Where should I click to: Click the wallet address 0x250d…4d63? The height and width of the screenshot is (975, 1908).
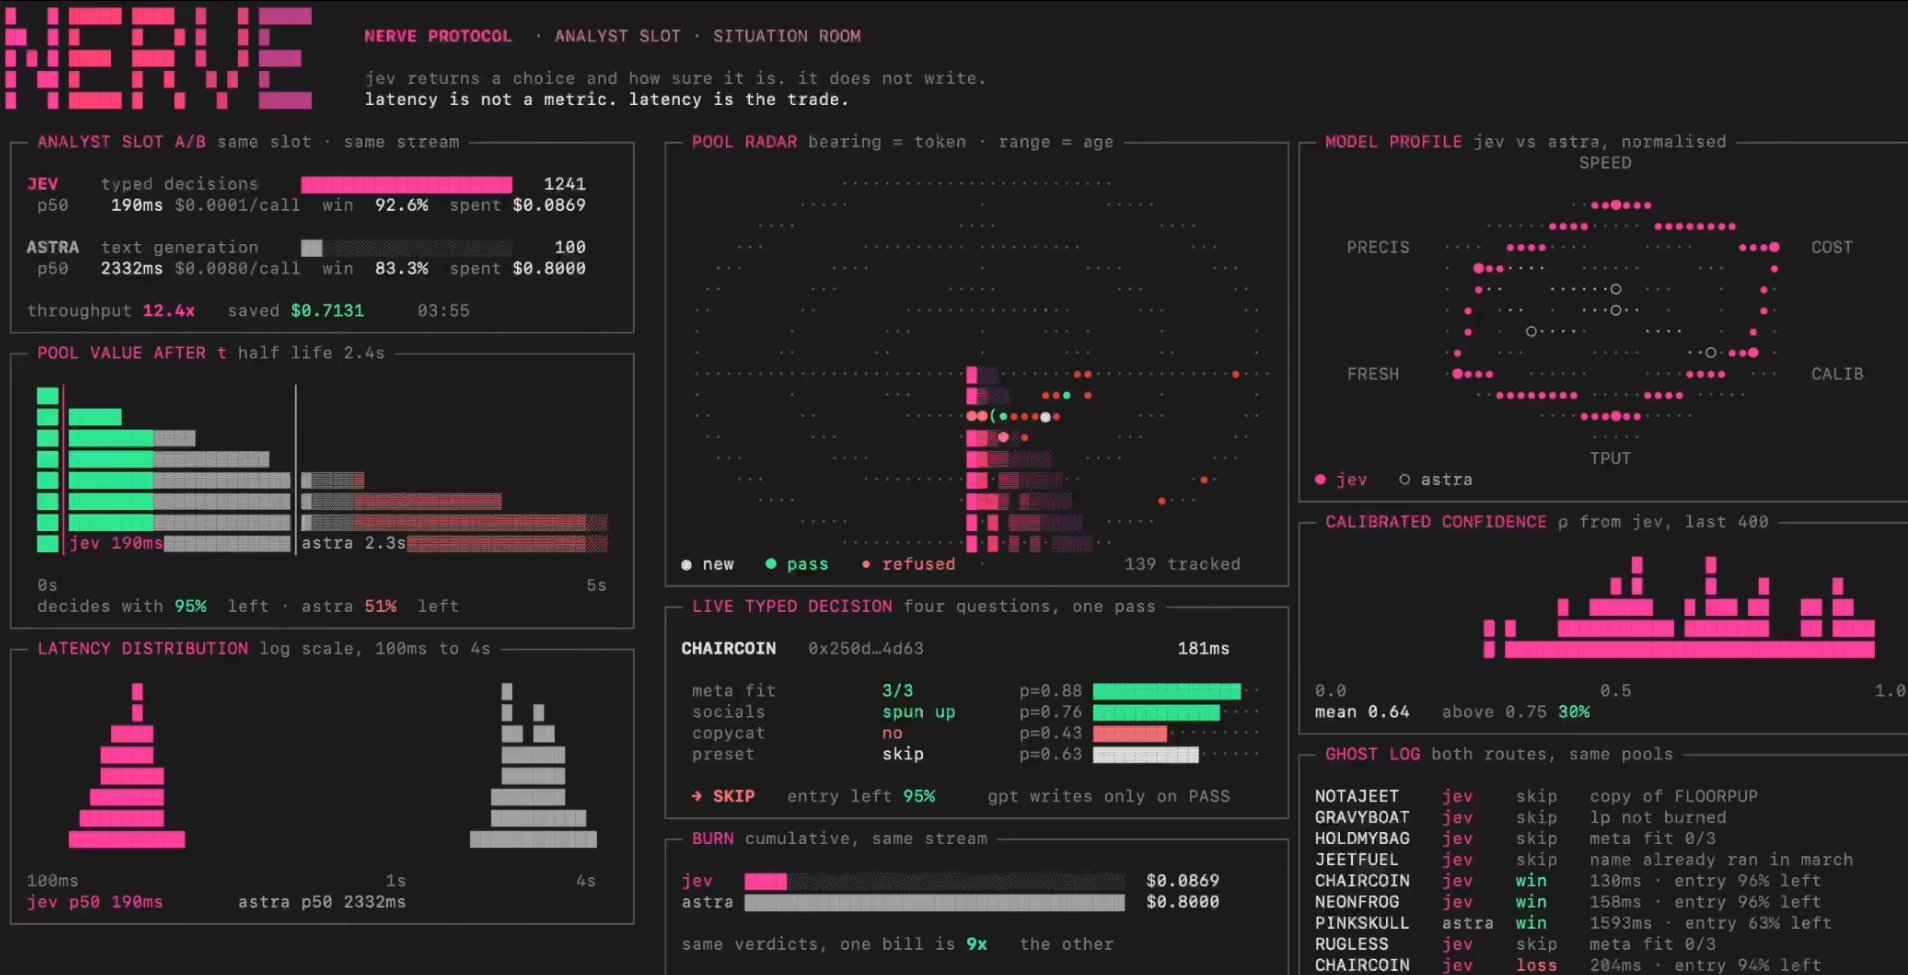pos(866,649)
